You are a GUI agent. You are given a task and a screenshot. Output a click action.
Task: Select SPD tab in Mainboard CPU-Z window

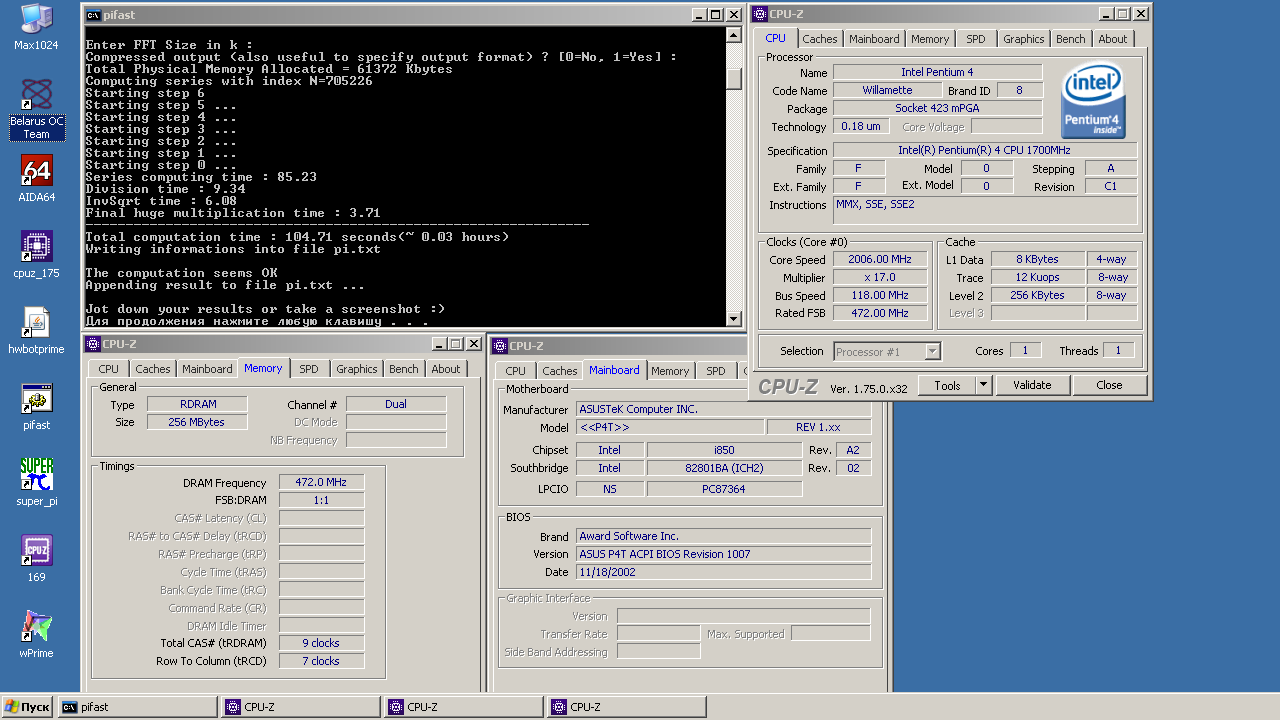(x=716, y=371)
